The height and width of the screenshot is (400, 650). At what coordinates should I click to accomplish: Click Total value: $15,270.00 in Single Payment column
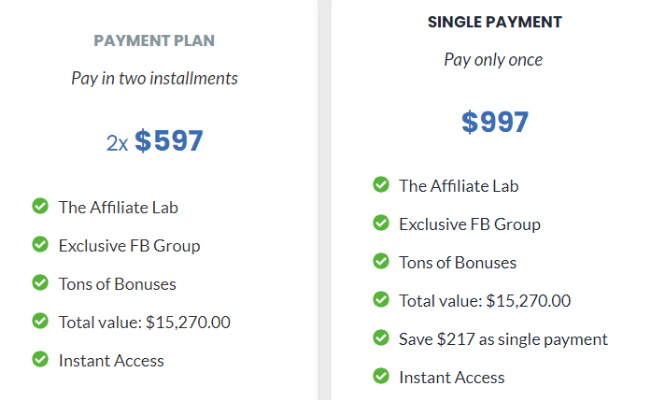(x=485, y=301)
